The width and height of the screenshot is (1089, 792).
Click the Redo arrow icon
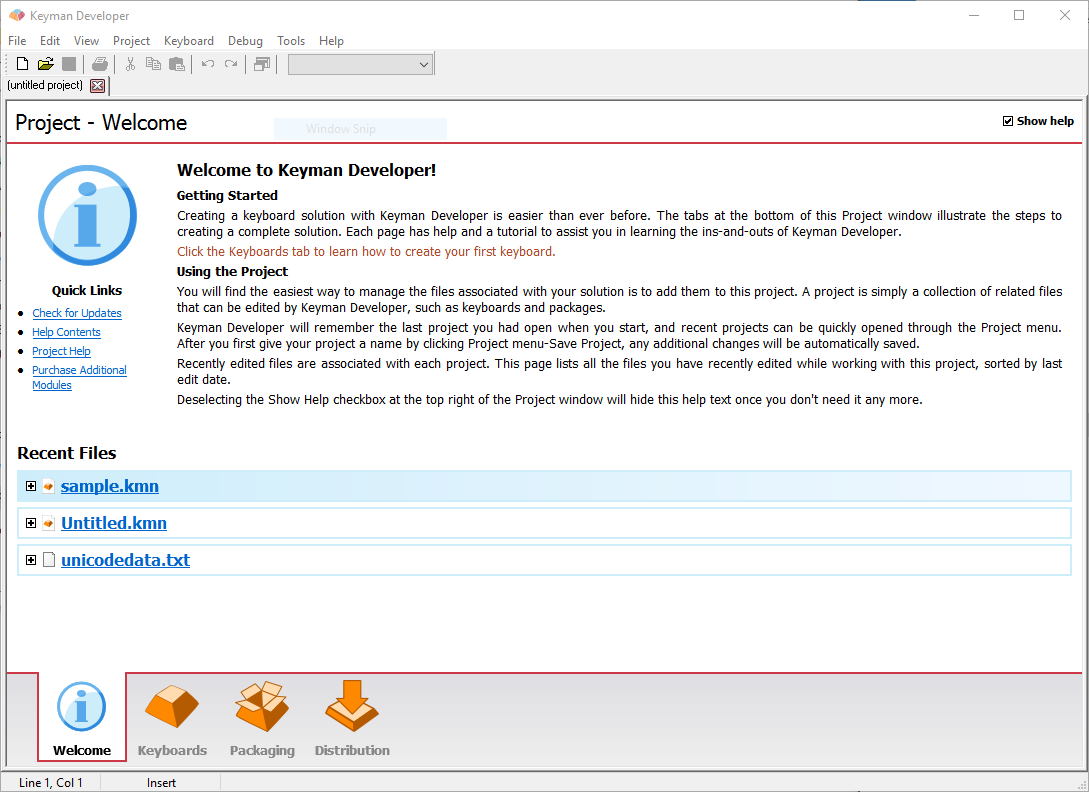click(231, 64)
